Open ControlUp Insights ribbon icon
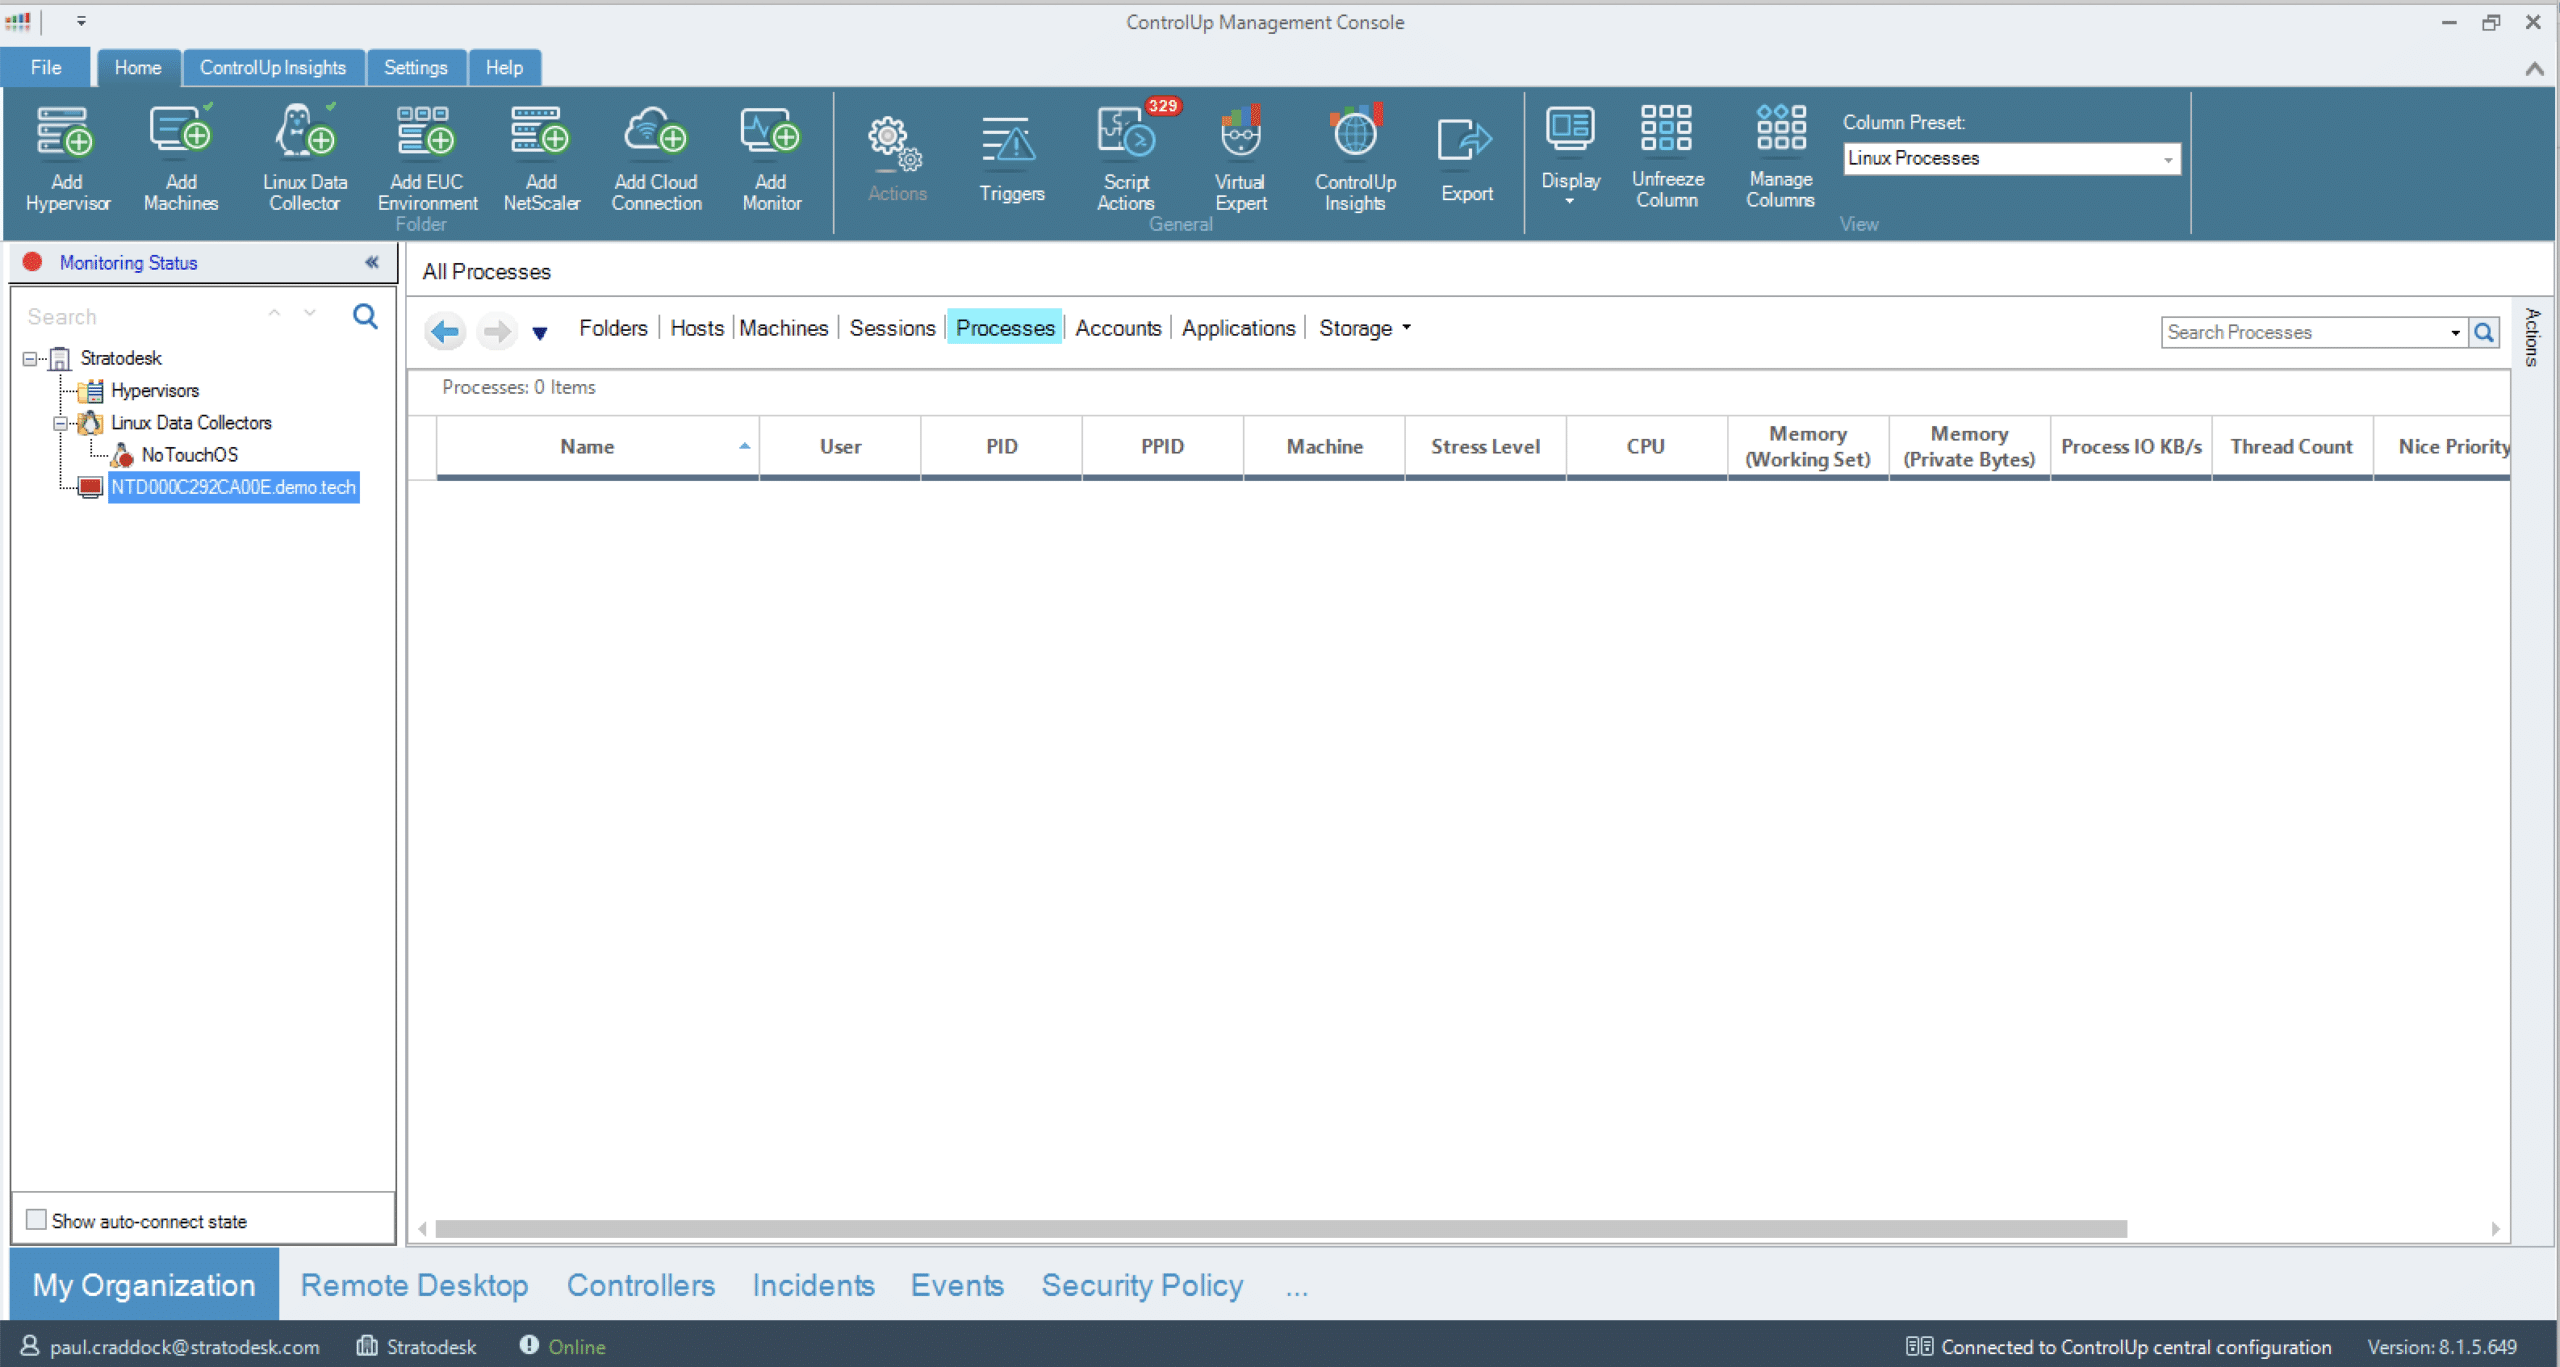This screenshot has width=2560, height=1367. (1355, 158)
